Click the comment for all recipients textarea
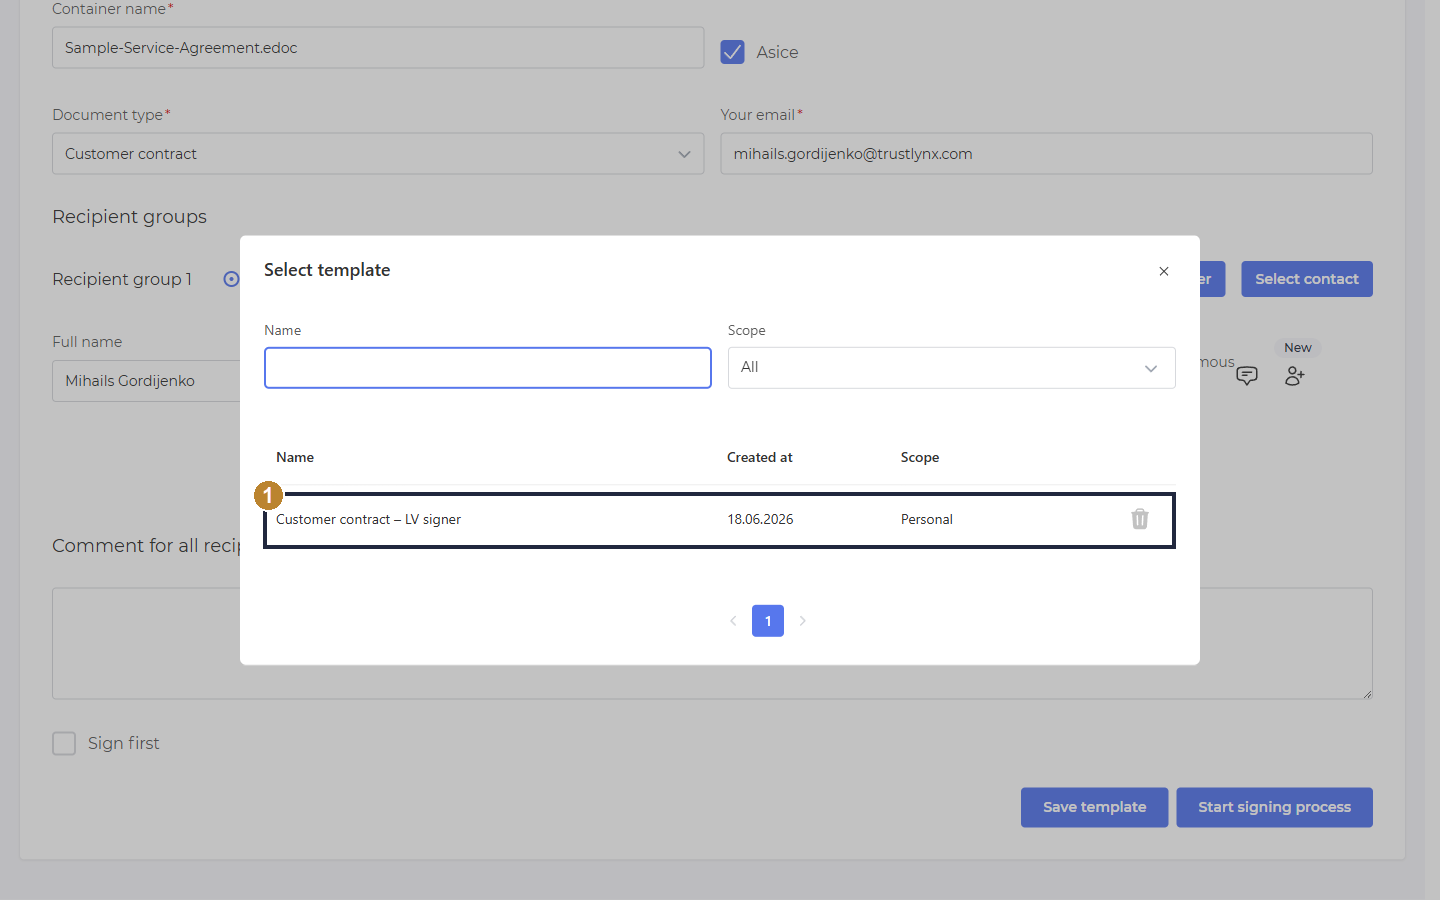The height and width of the screenshot is (900, 1440). (712, 643)
